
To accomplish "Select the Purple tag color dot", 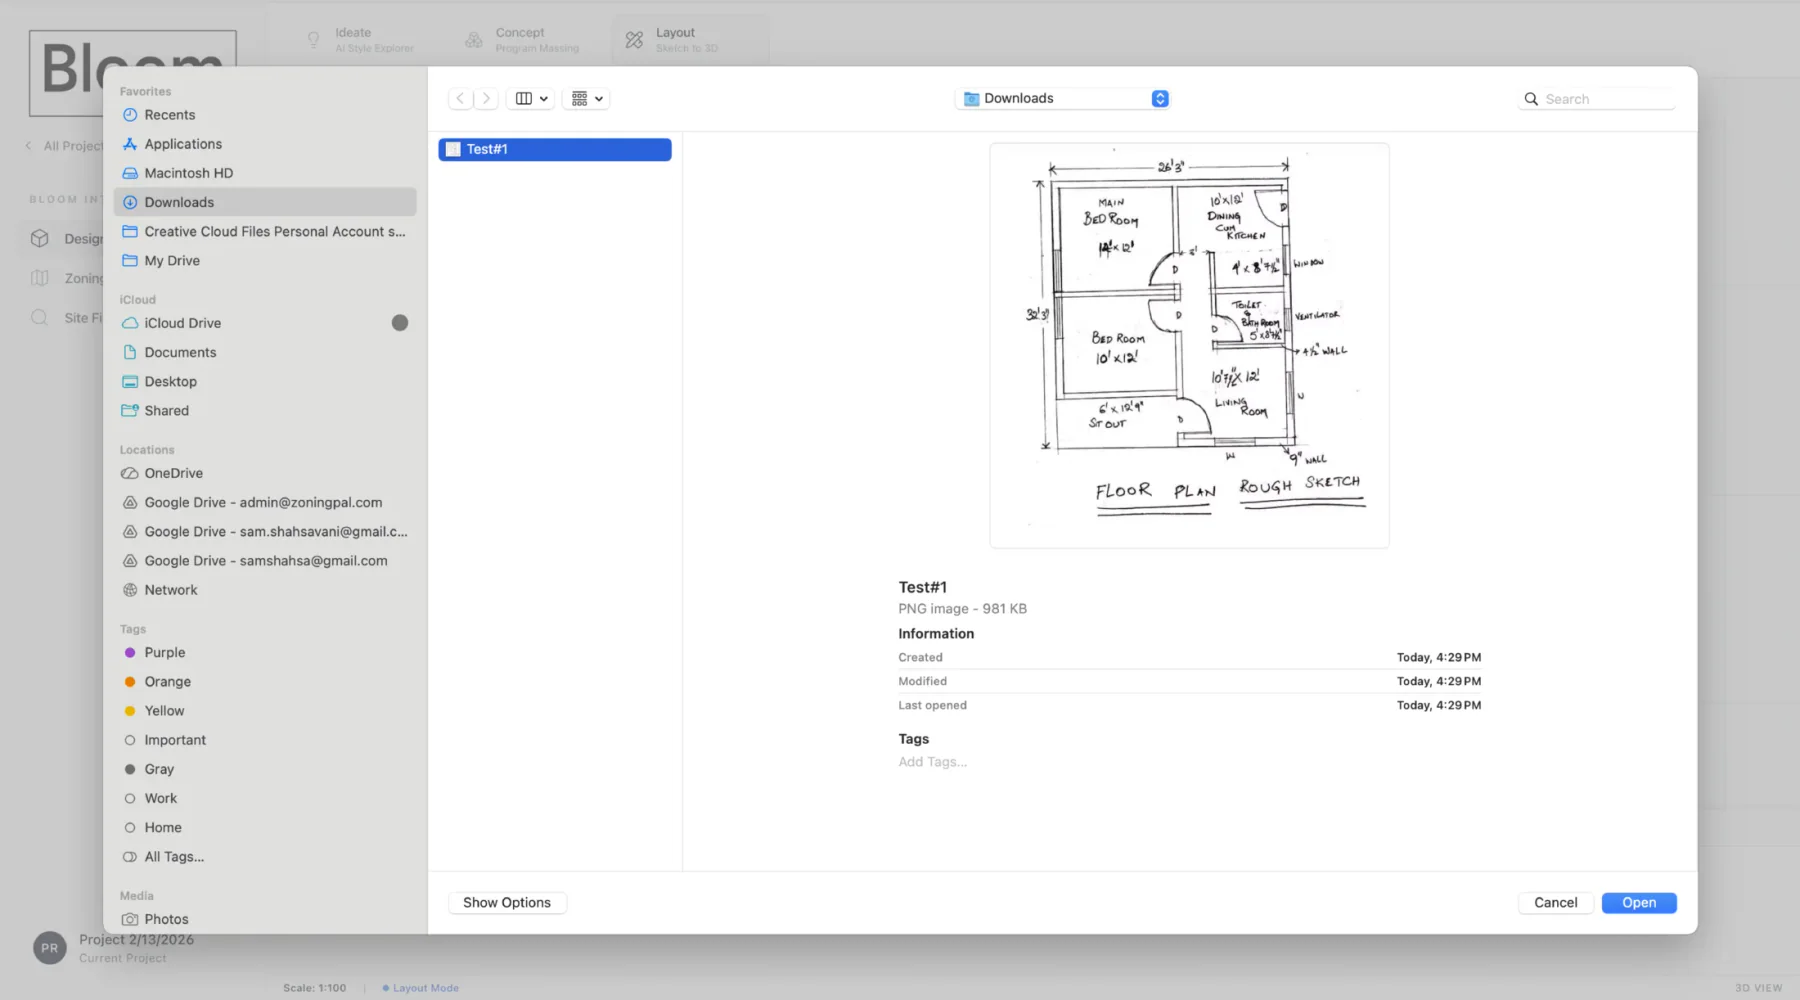I will click(129, 652).
